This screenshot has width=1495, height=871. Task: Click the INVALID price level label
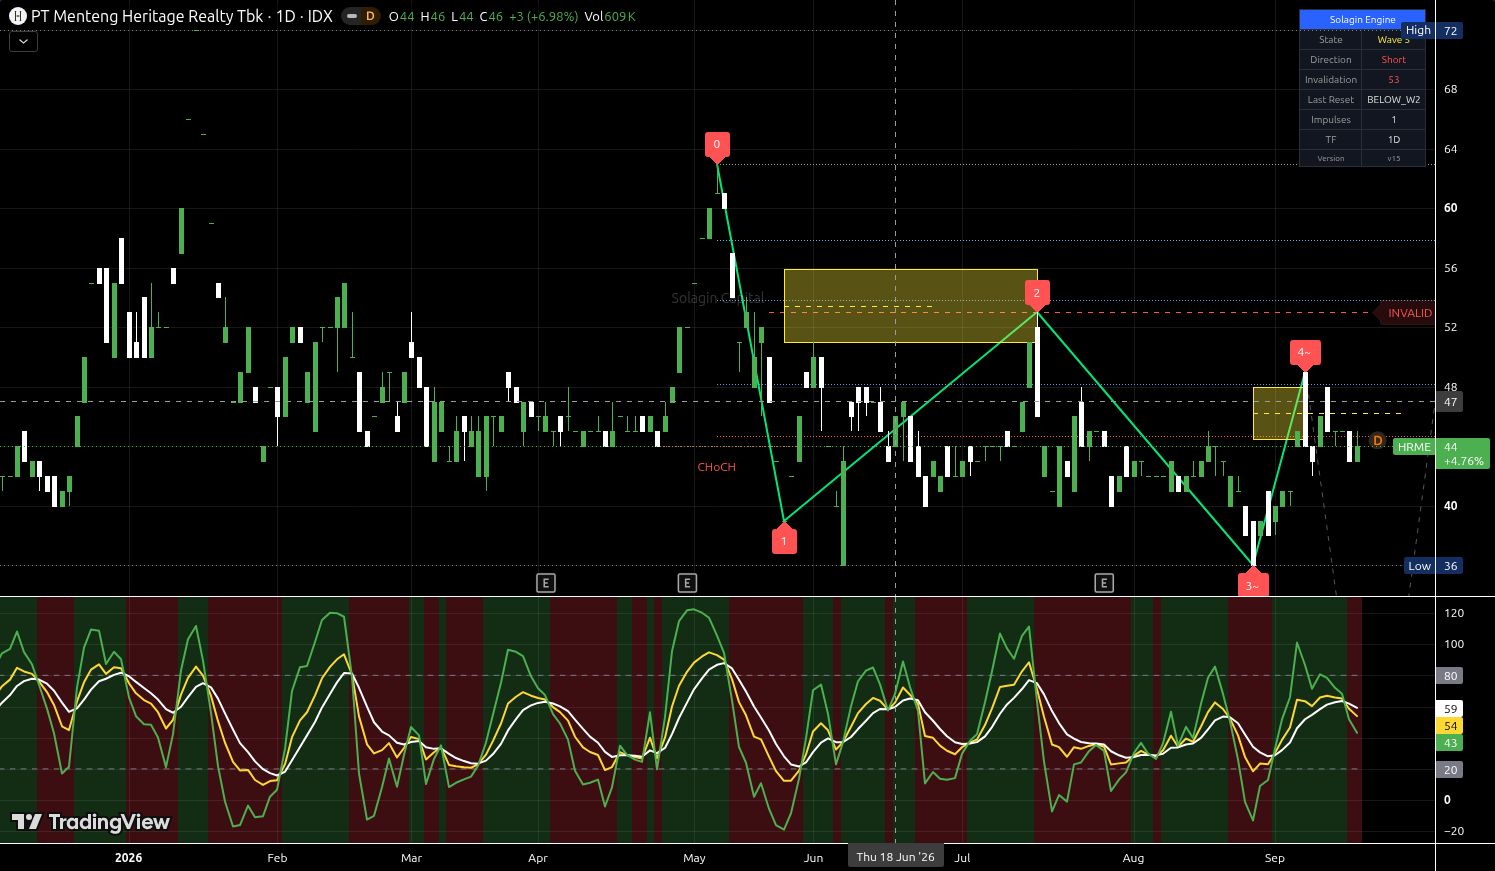coord(1407,313)
